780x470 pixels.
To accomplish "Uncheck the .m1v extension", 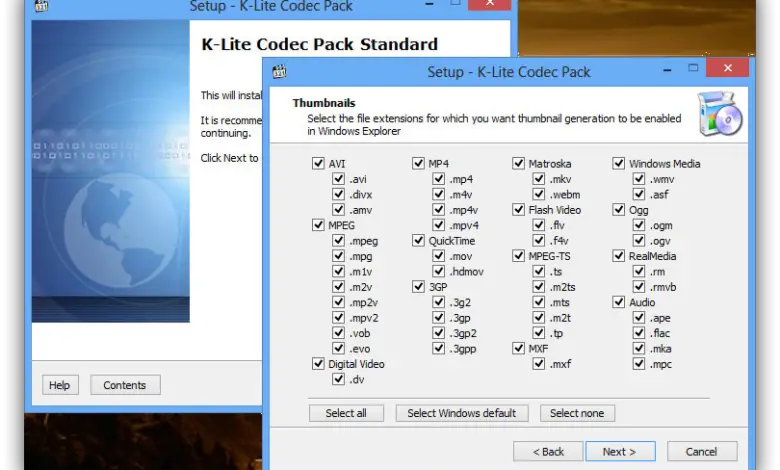I will coord(339,271).
